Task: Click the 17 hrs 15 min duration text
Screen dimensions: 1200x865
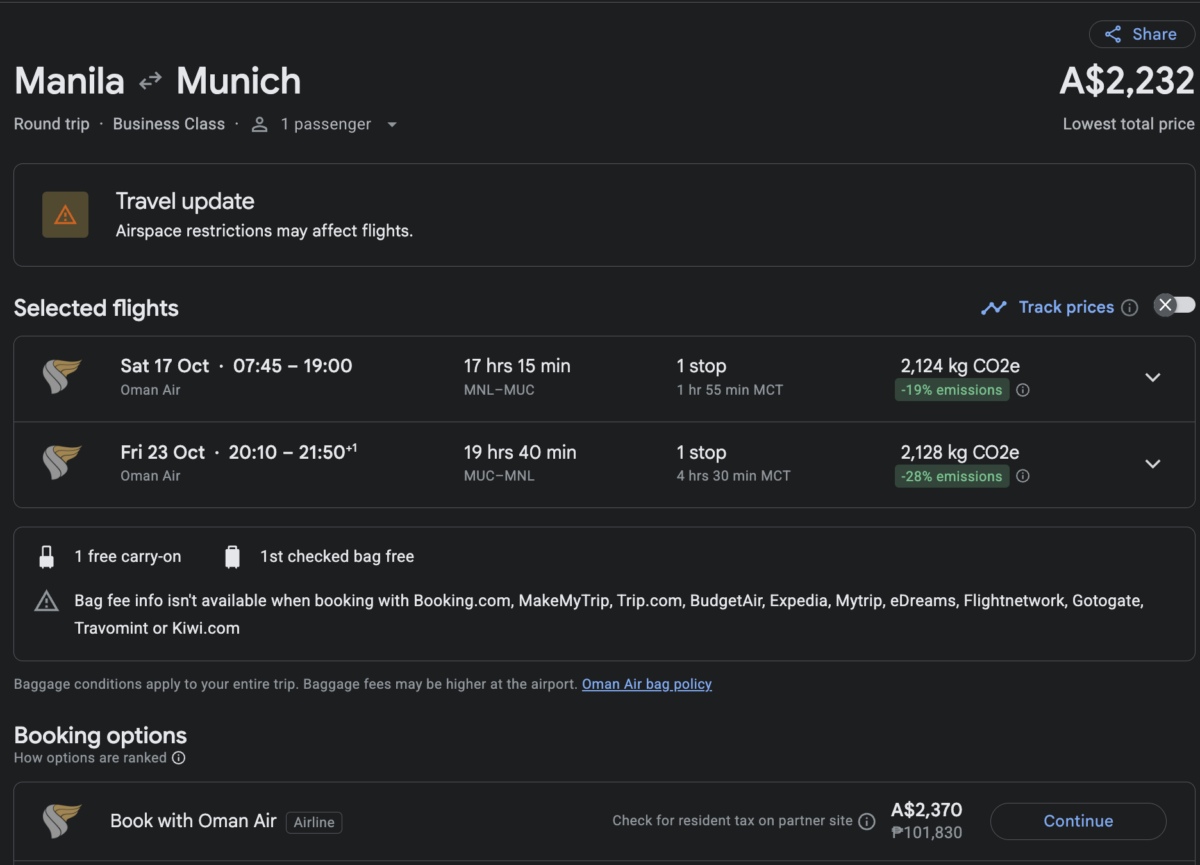Action: (x=517, y=366)
